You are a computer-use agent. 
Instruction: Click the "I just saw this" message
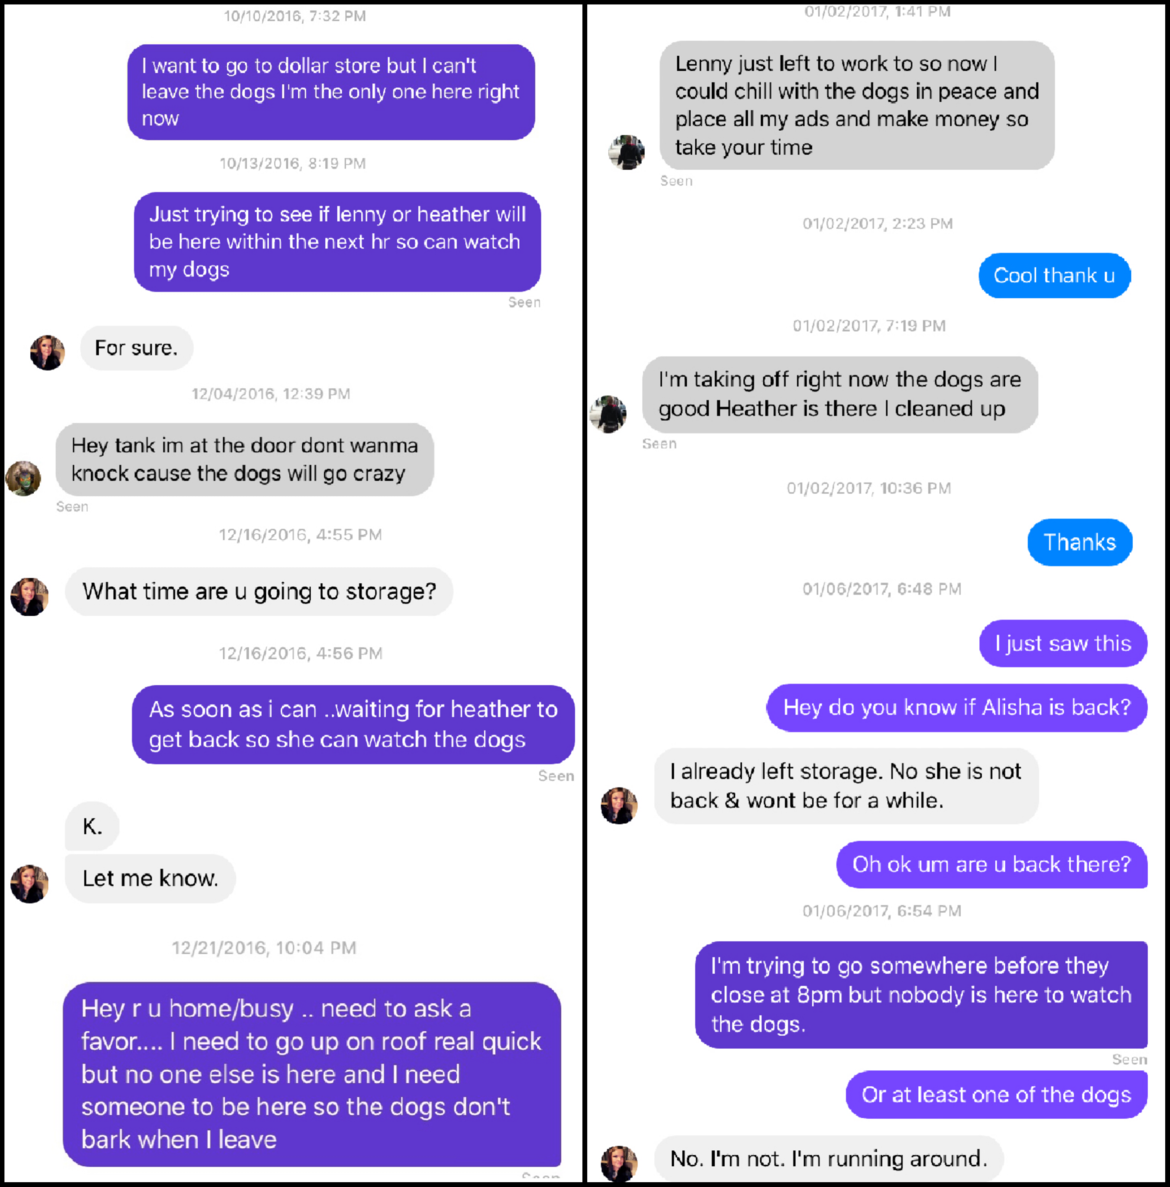(x=1063, y=644)
